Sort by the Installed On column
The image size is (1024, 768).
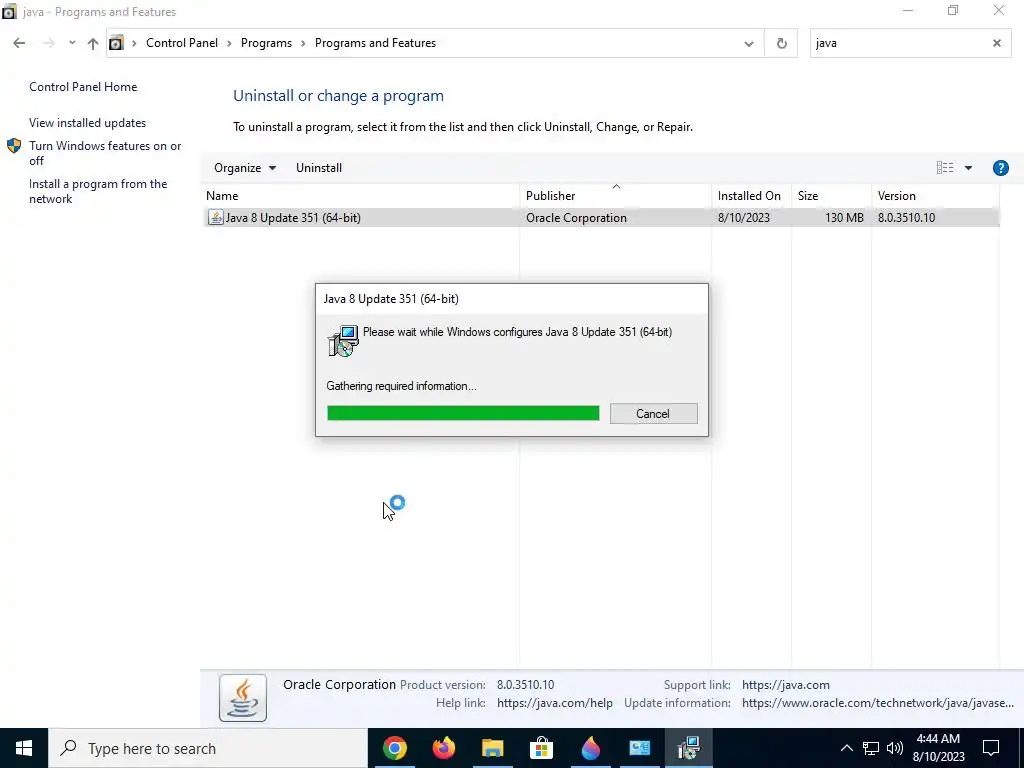coord(749,196)
